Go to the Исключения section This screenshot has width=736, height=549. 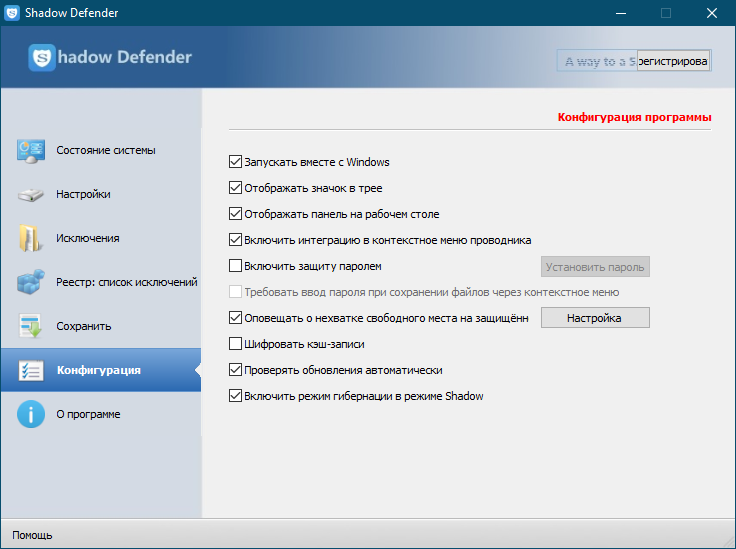tap(101, 238)
